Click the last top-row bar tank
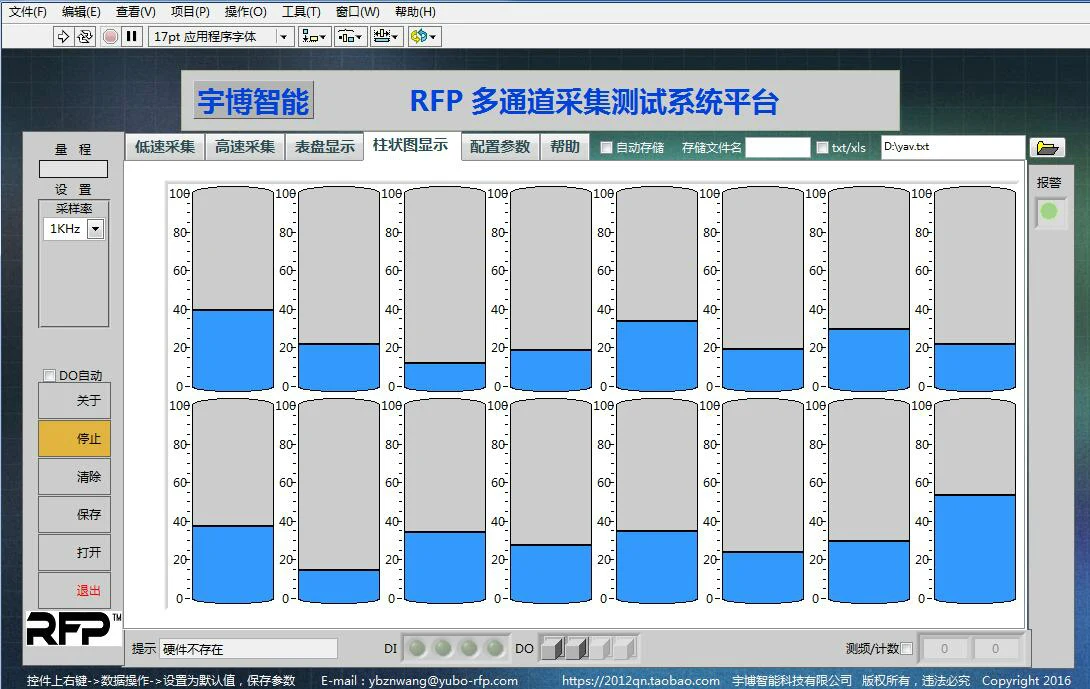The image size is (1090, 689). tap(975, 289)
